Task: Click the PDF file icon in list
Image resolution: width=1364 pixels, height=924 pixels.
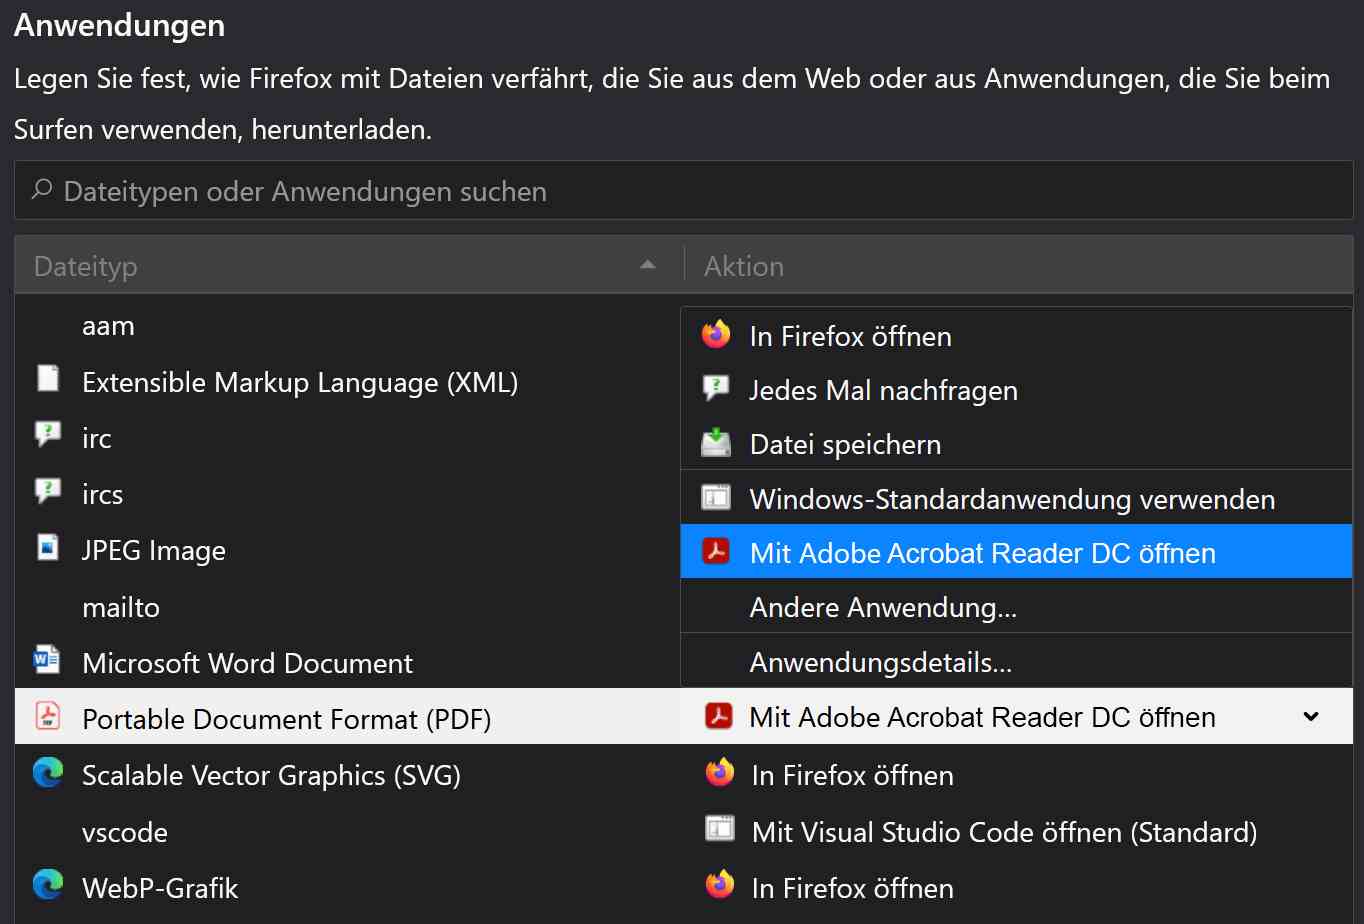Action: [x=47, y=716]
